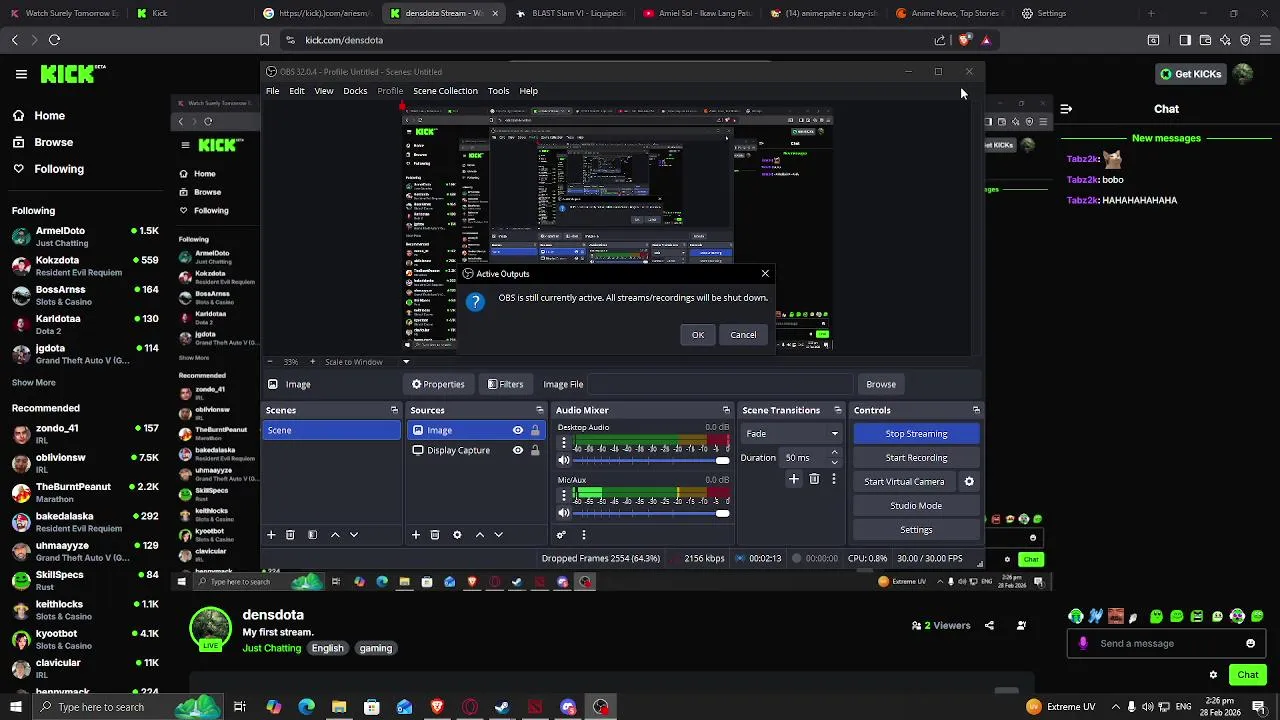
Task: Toggle Studio Mode
Action: tap(916, 506)
